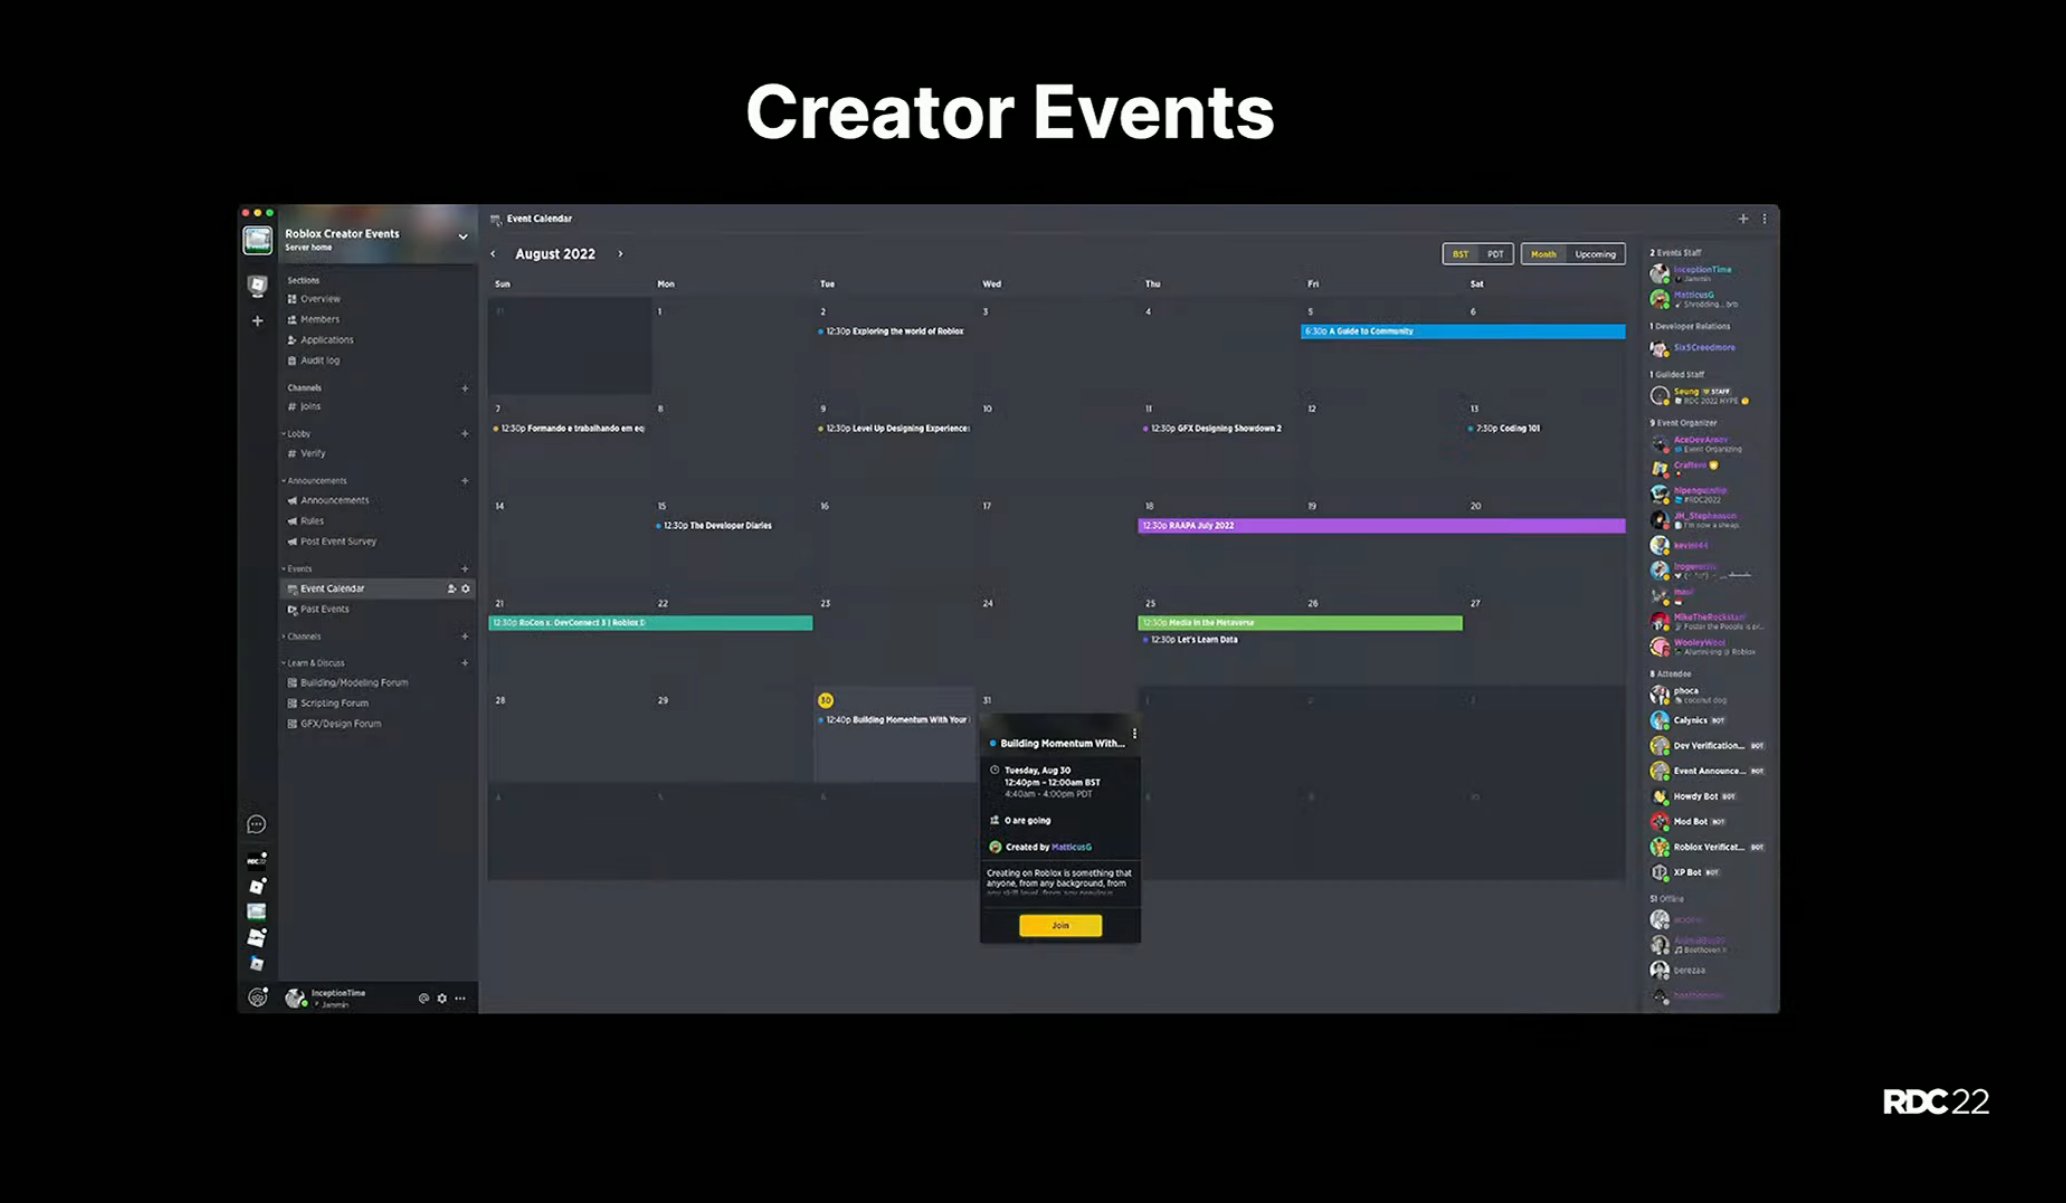Add a channel to the Events group
This screenshot has width=2066, height=1203.
tap(465, 569)
